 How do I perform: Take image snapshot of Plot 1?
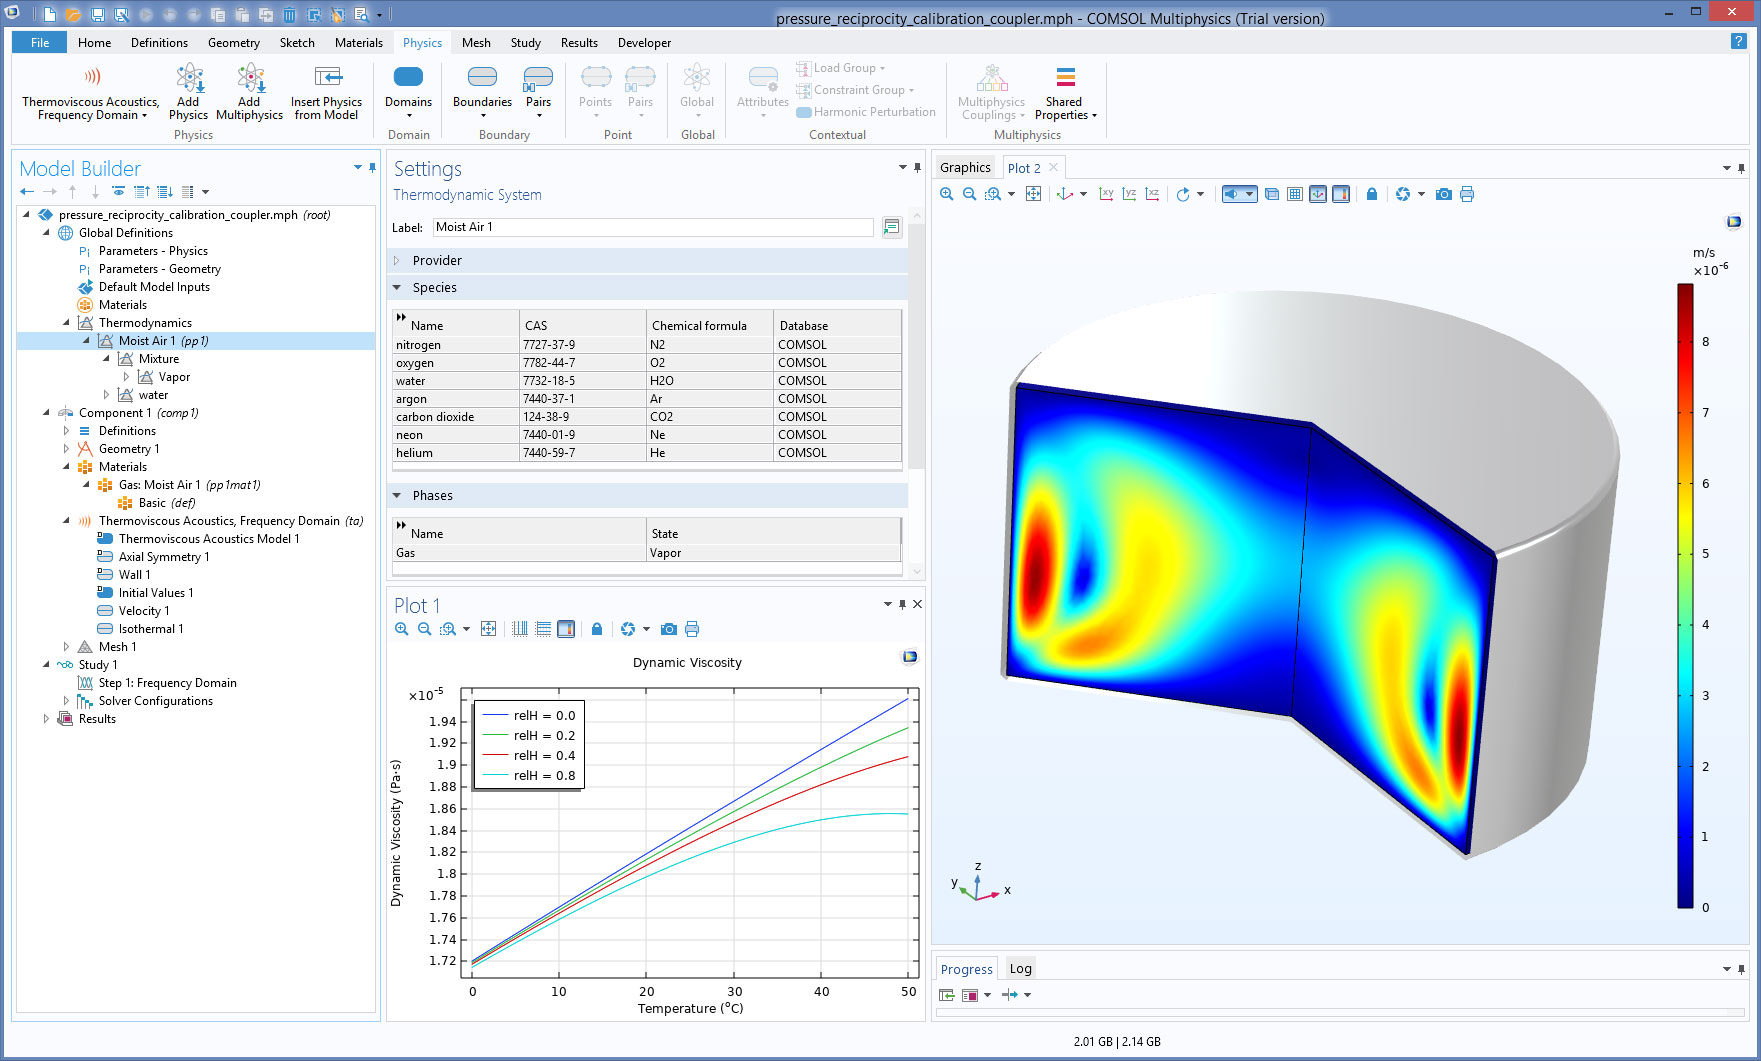pyautogui.click(x=669, y=629)
